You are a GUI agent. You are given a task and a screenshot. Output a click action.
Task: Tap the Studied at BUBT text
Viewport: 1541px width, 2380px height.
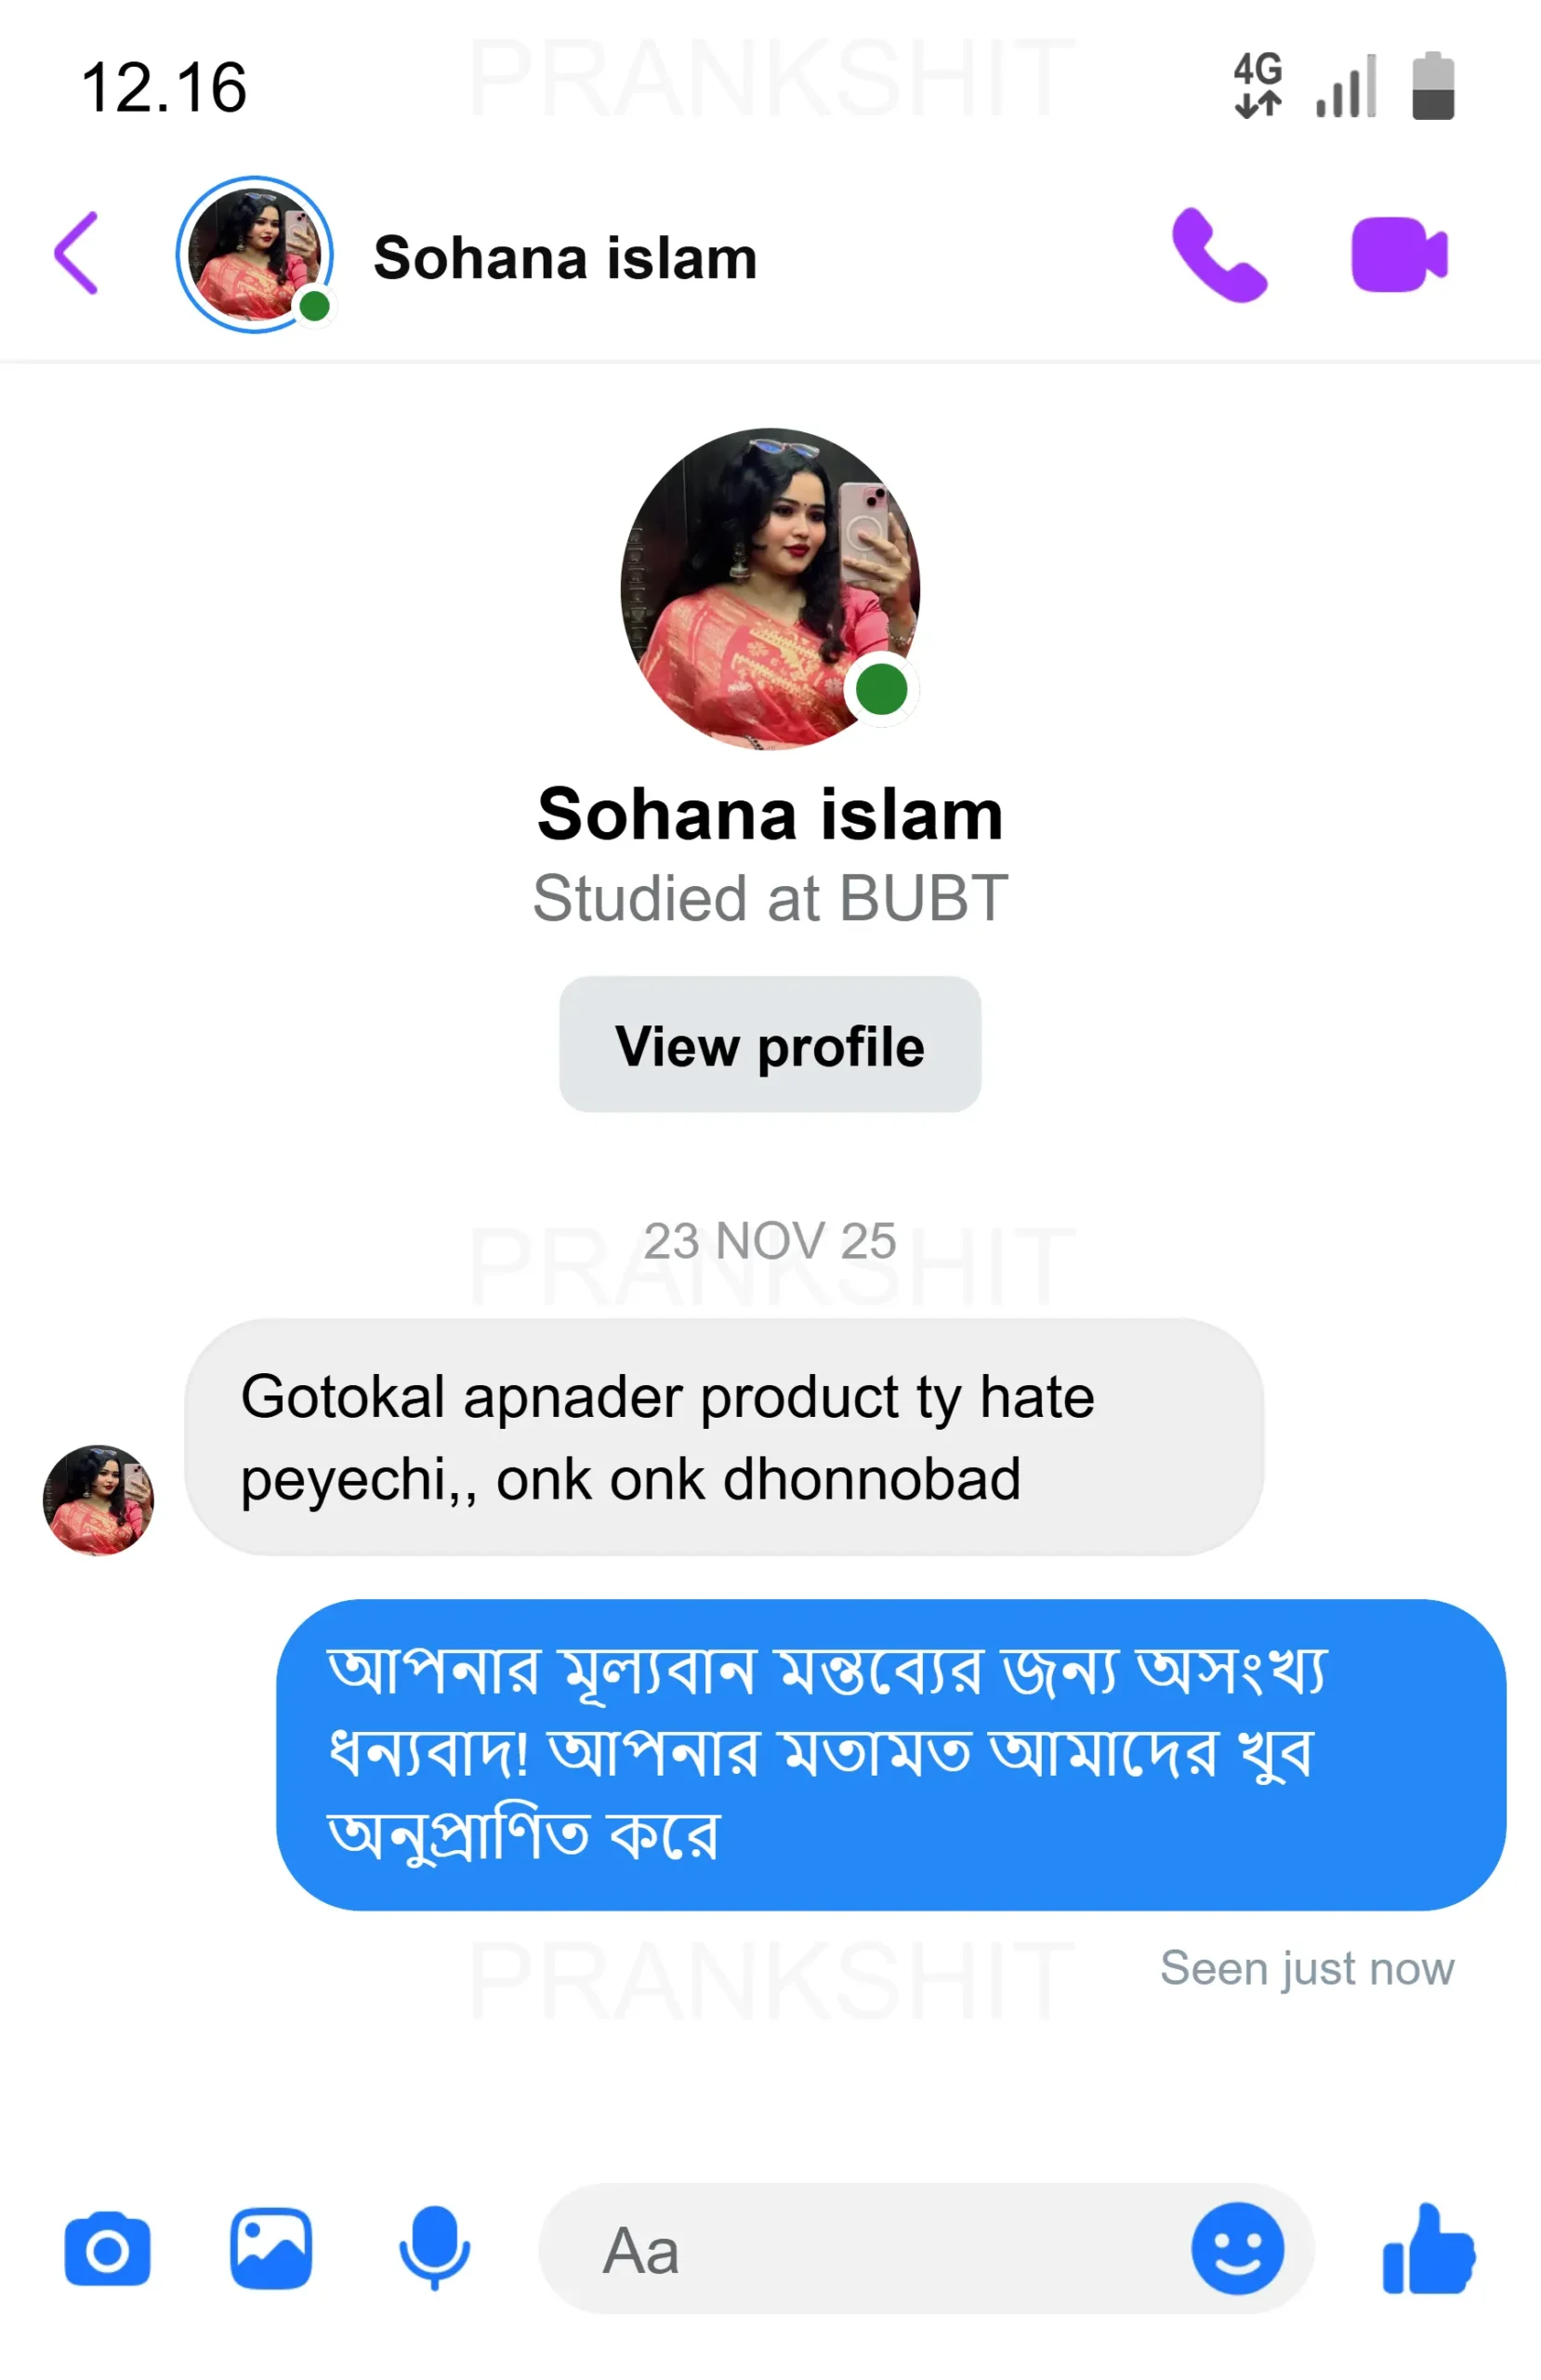[770, 898]
